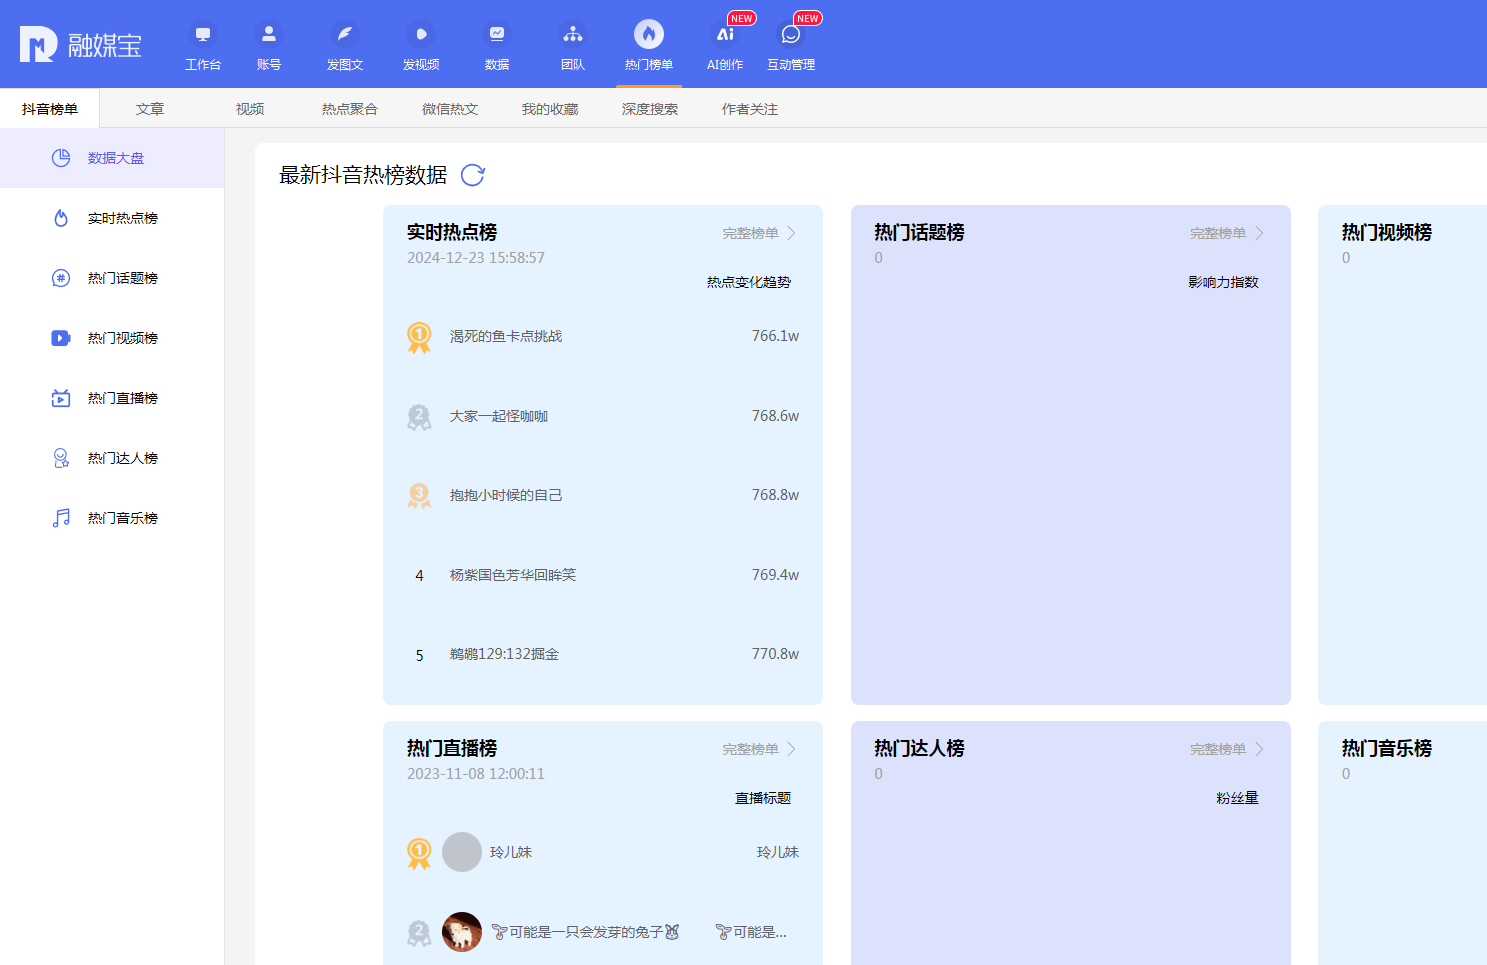This screenshot has width=1487, height=965.
Task: Click the 热门直播榜 TV sidebar icon
Action: click(61, 398)
